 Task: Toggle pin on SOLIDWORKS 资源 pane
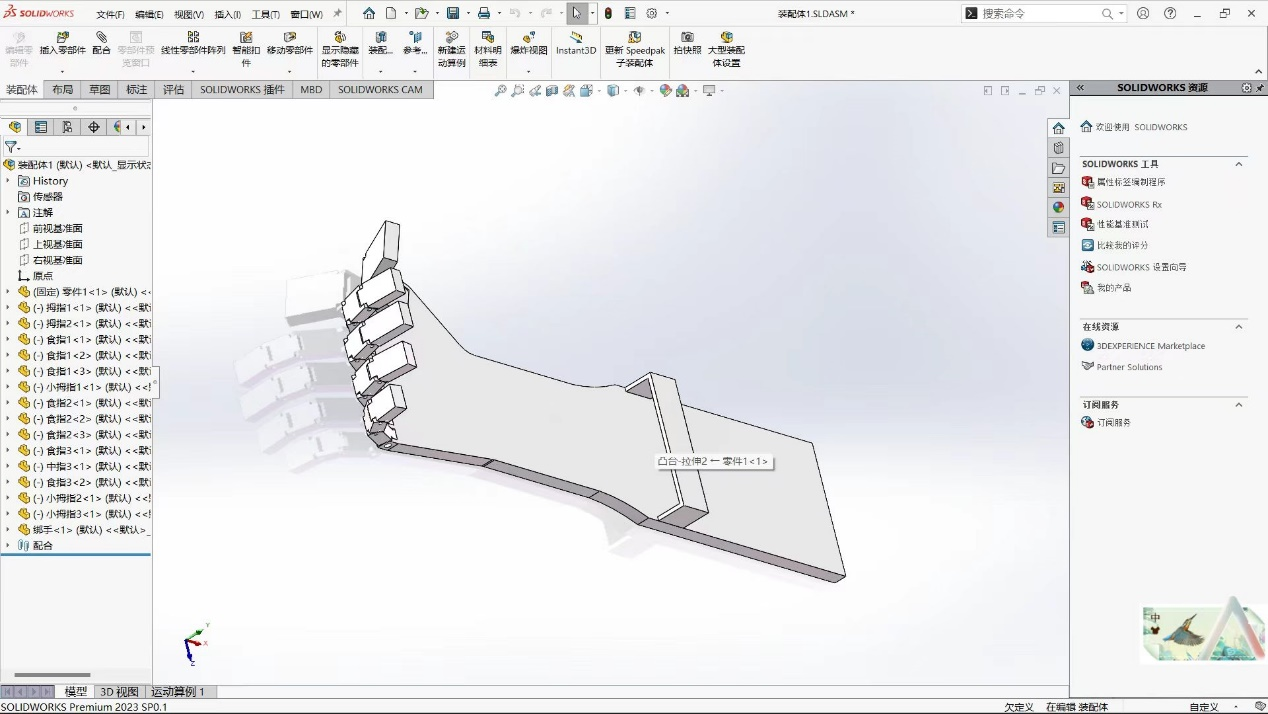click(x=1259, y=88)
